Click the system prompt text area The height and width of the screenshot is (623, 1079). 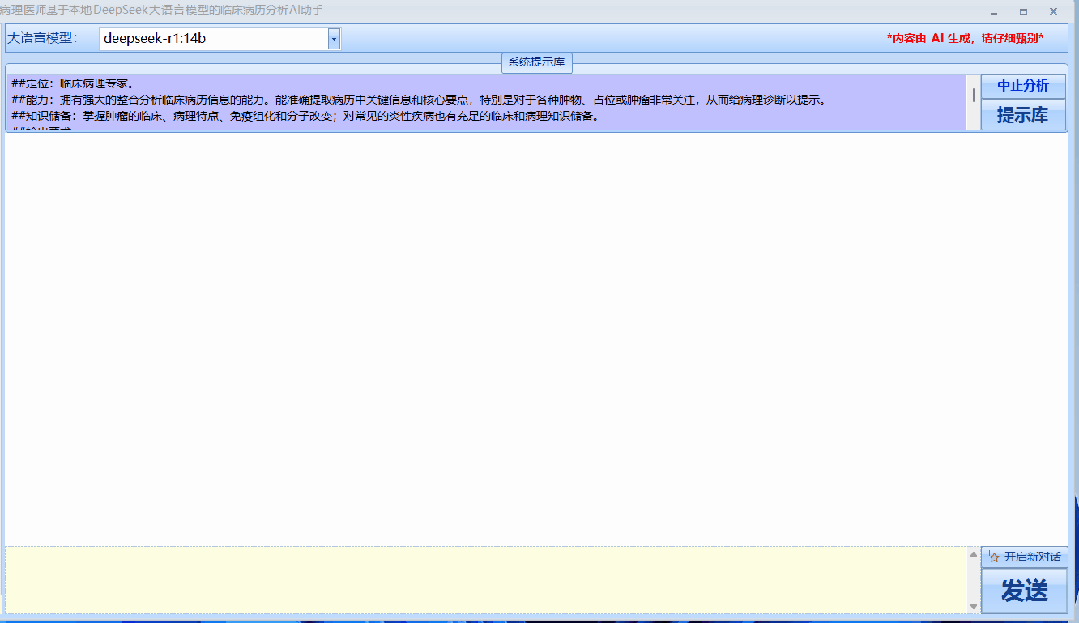[487, 102]
